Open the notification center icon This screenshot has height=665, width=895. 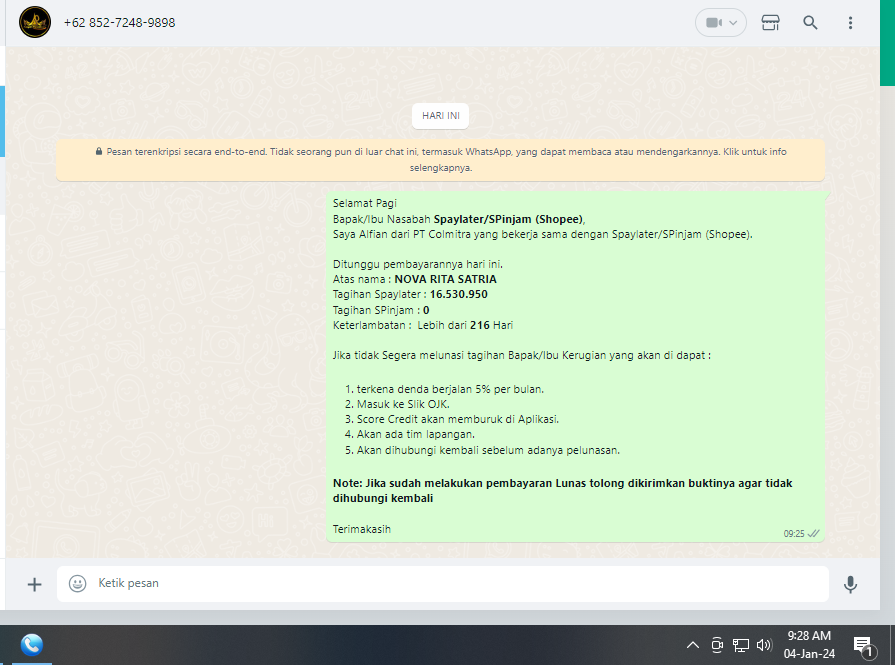pos(864,646)
